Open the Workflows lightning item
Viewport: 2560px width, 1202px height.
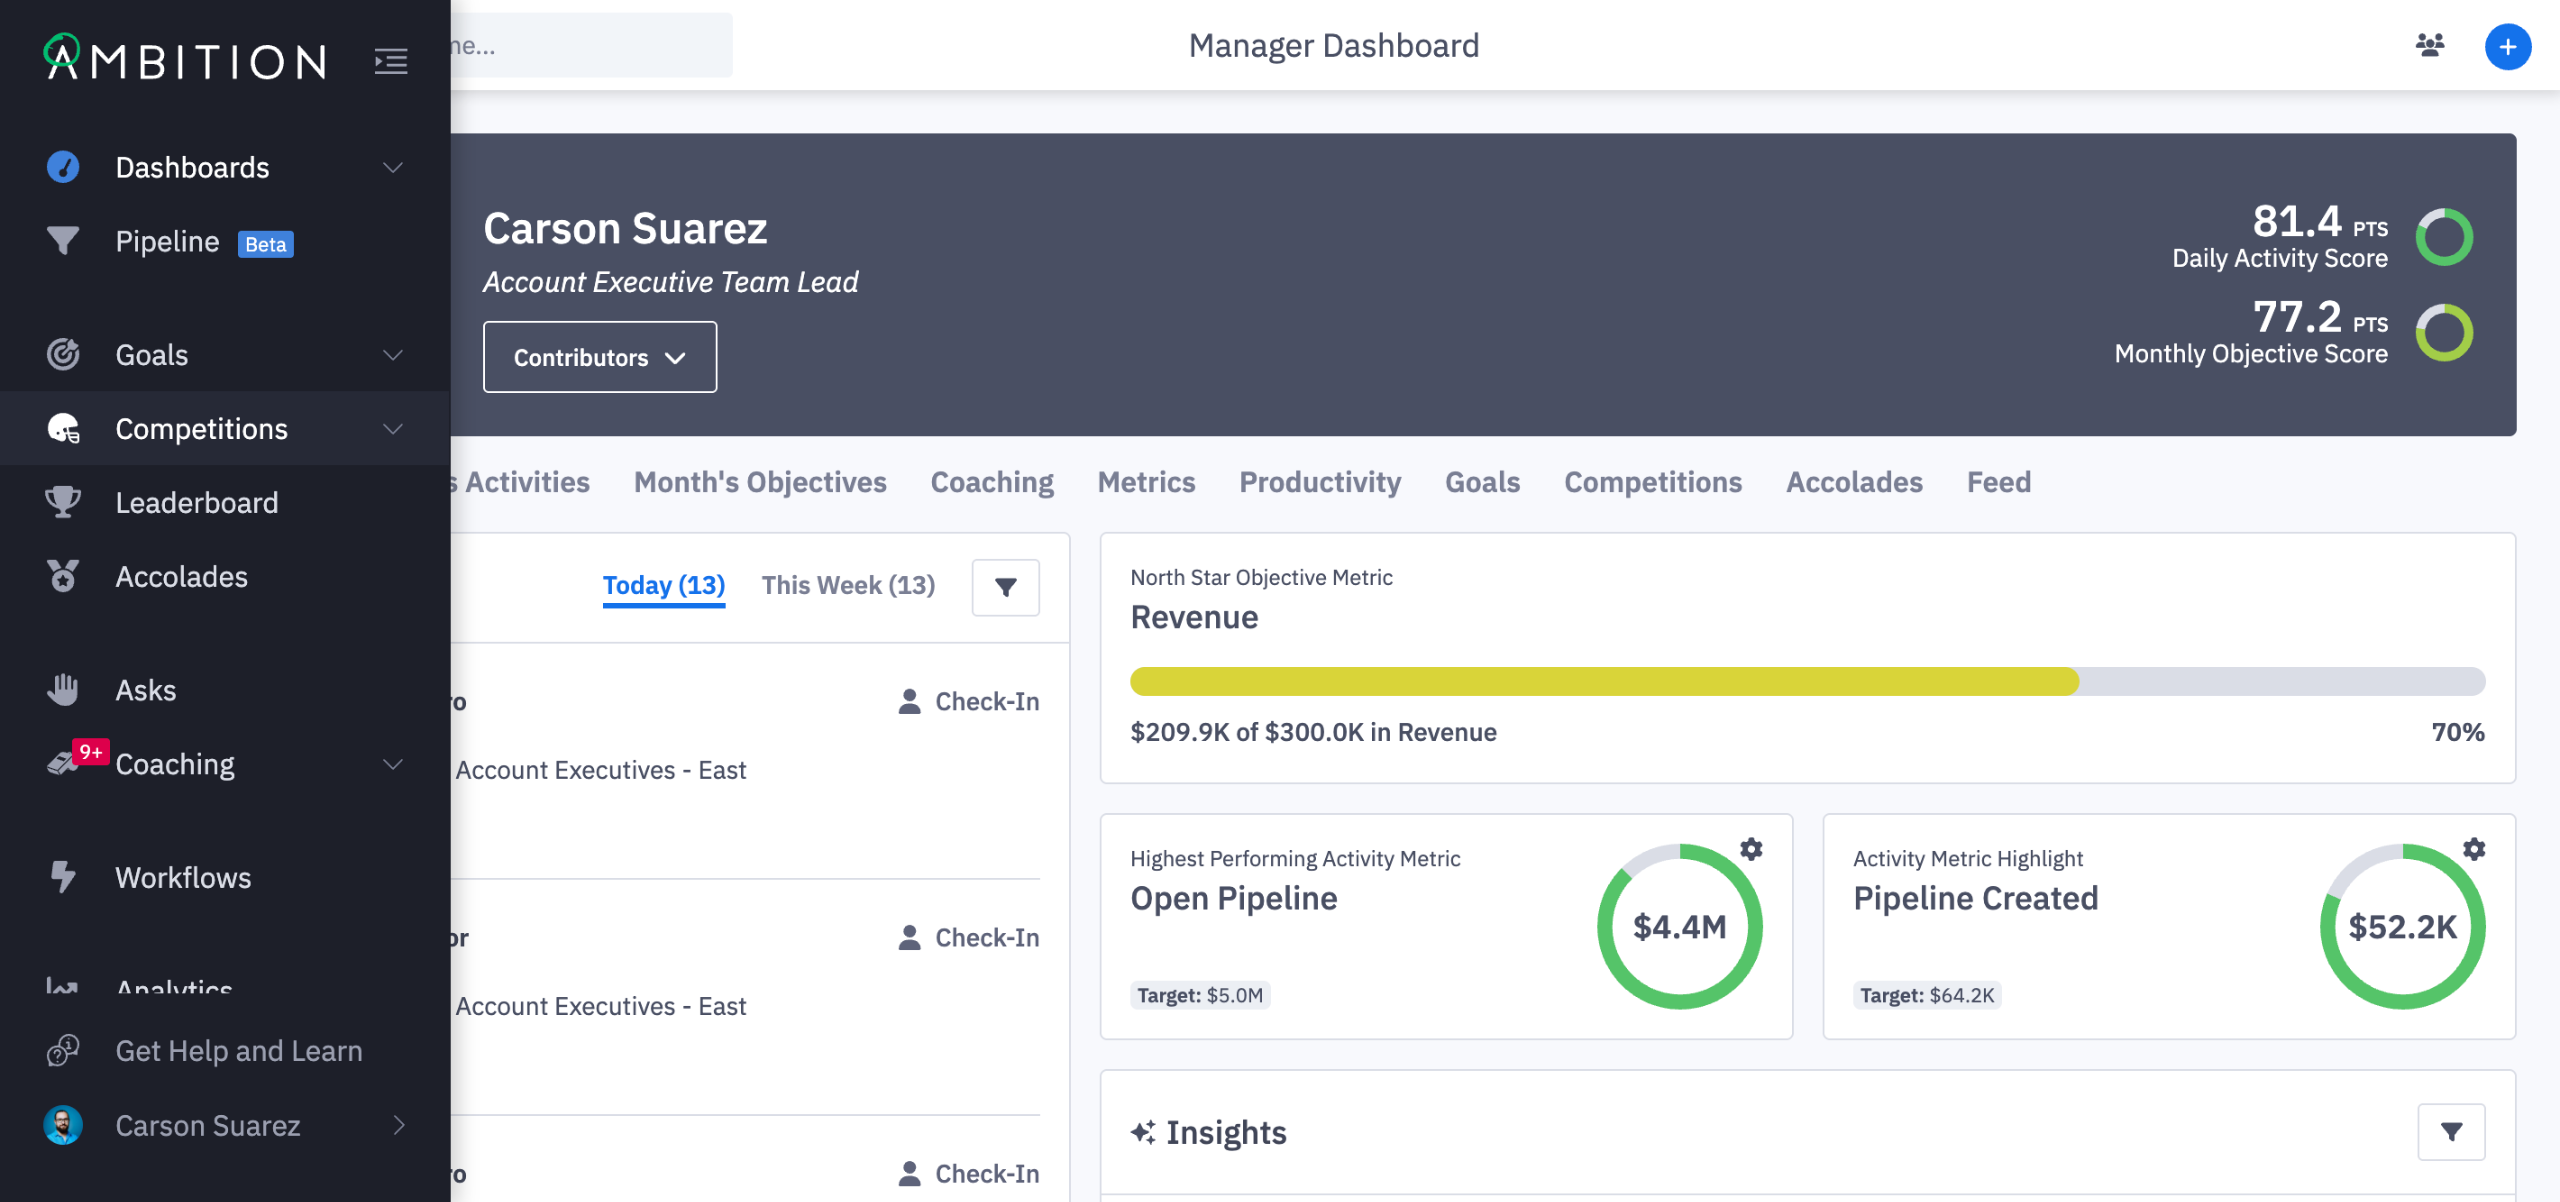coord(183,878)
